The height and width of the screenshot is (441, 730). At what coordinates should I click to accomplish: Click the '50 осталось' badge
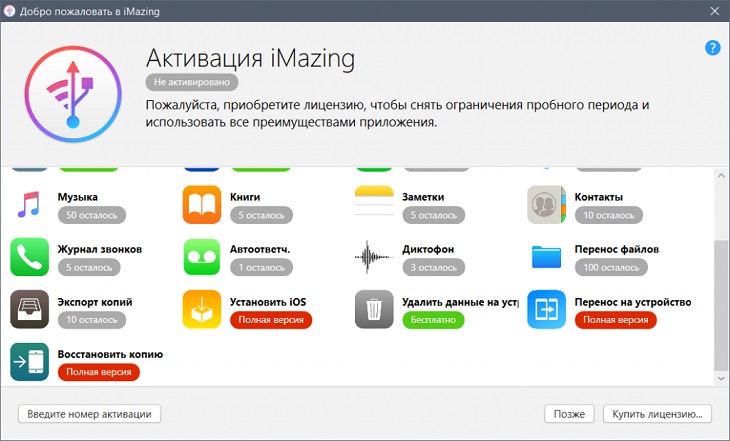coord(92,215)
